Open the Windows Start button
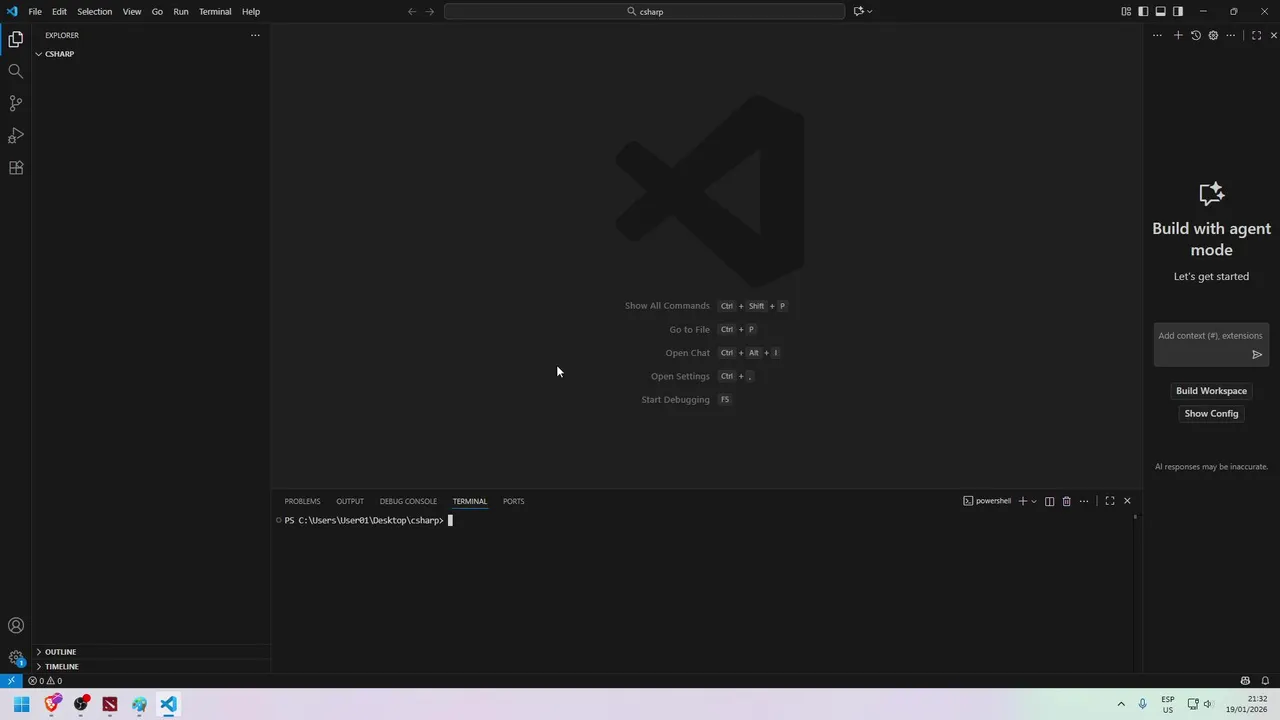Screen dimensions: 1280x720 pyautogui.click(x=21, y=704)
